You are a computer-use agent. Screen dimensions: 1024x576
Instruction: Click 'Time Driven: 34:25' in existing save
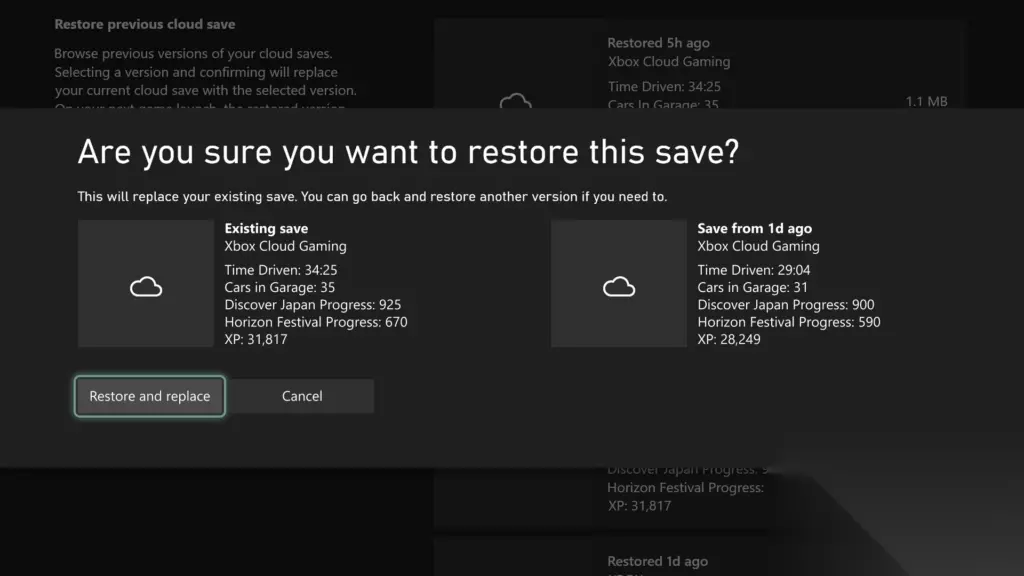pyautogui.click(x=281, y=270)
